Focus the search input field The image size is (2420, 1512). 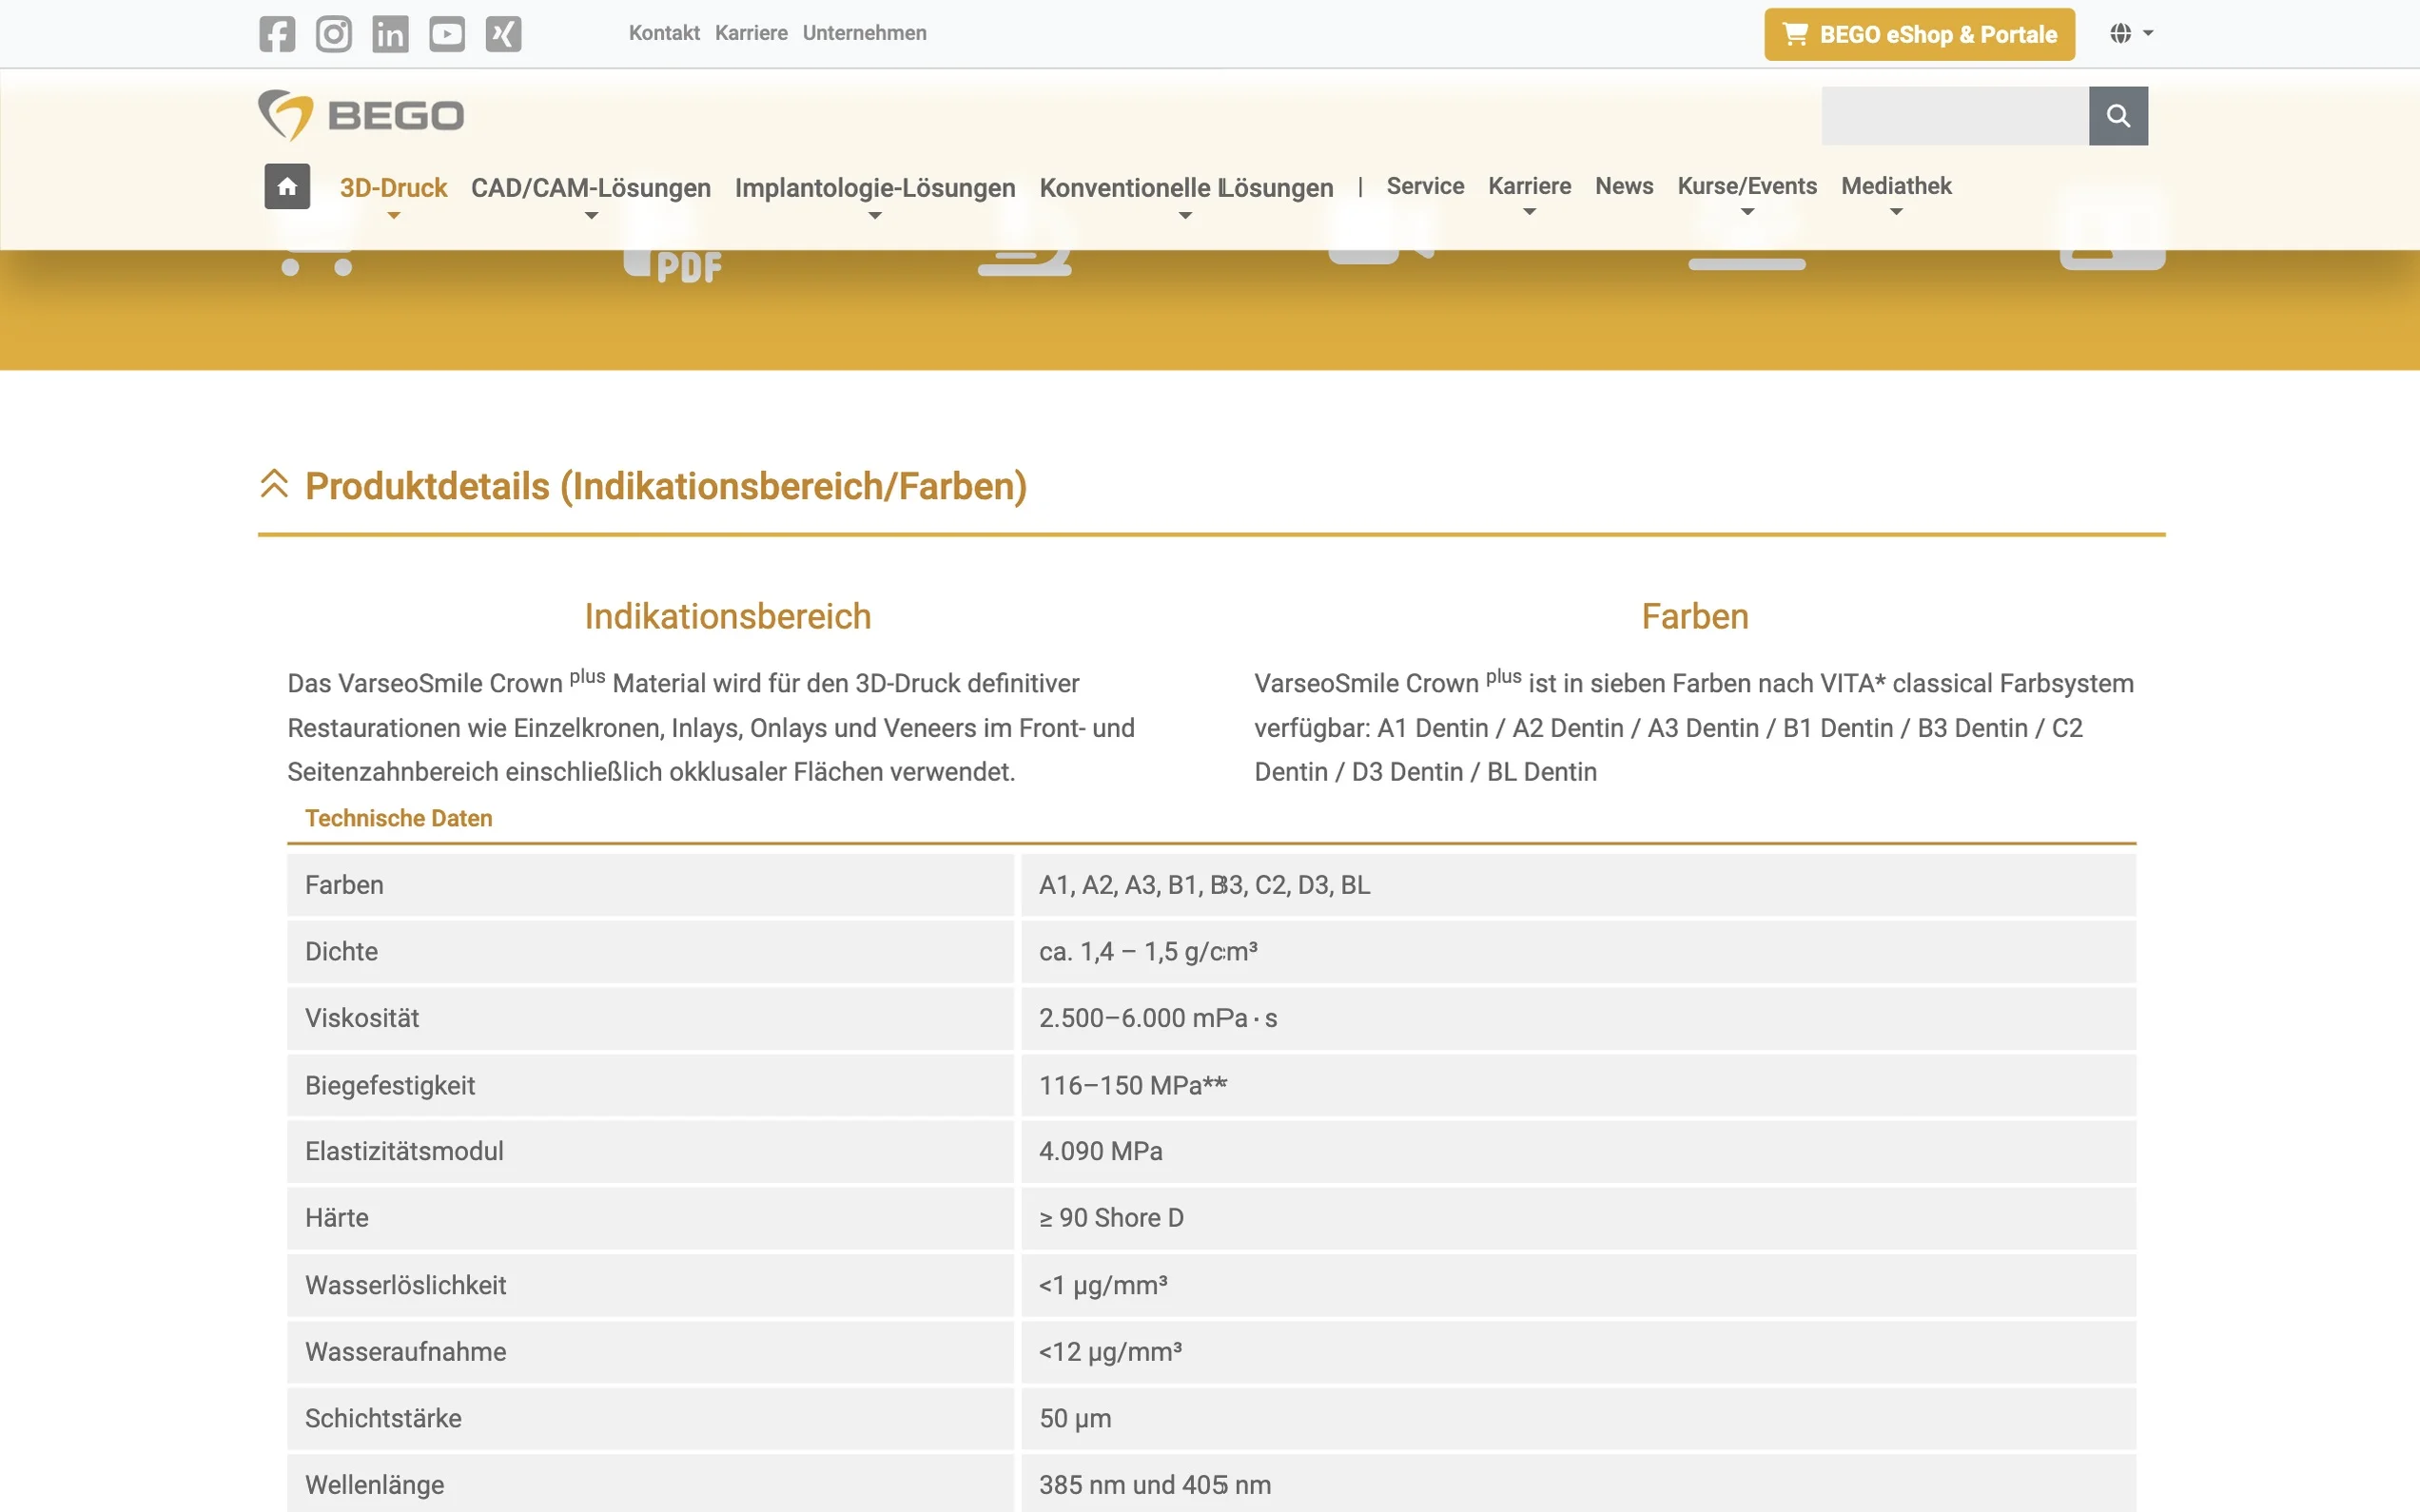coord(1955,116)
